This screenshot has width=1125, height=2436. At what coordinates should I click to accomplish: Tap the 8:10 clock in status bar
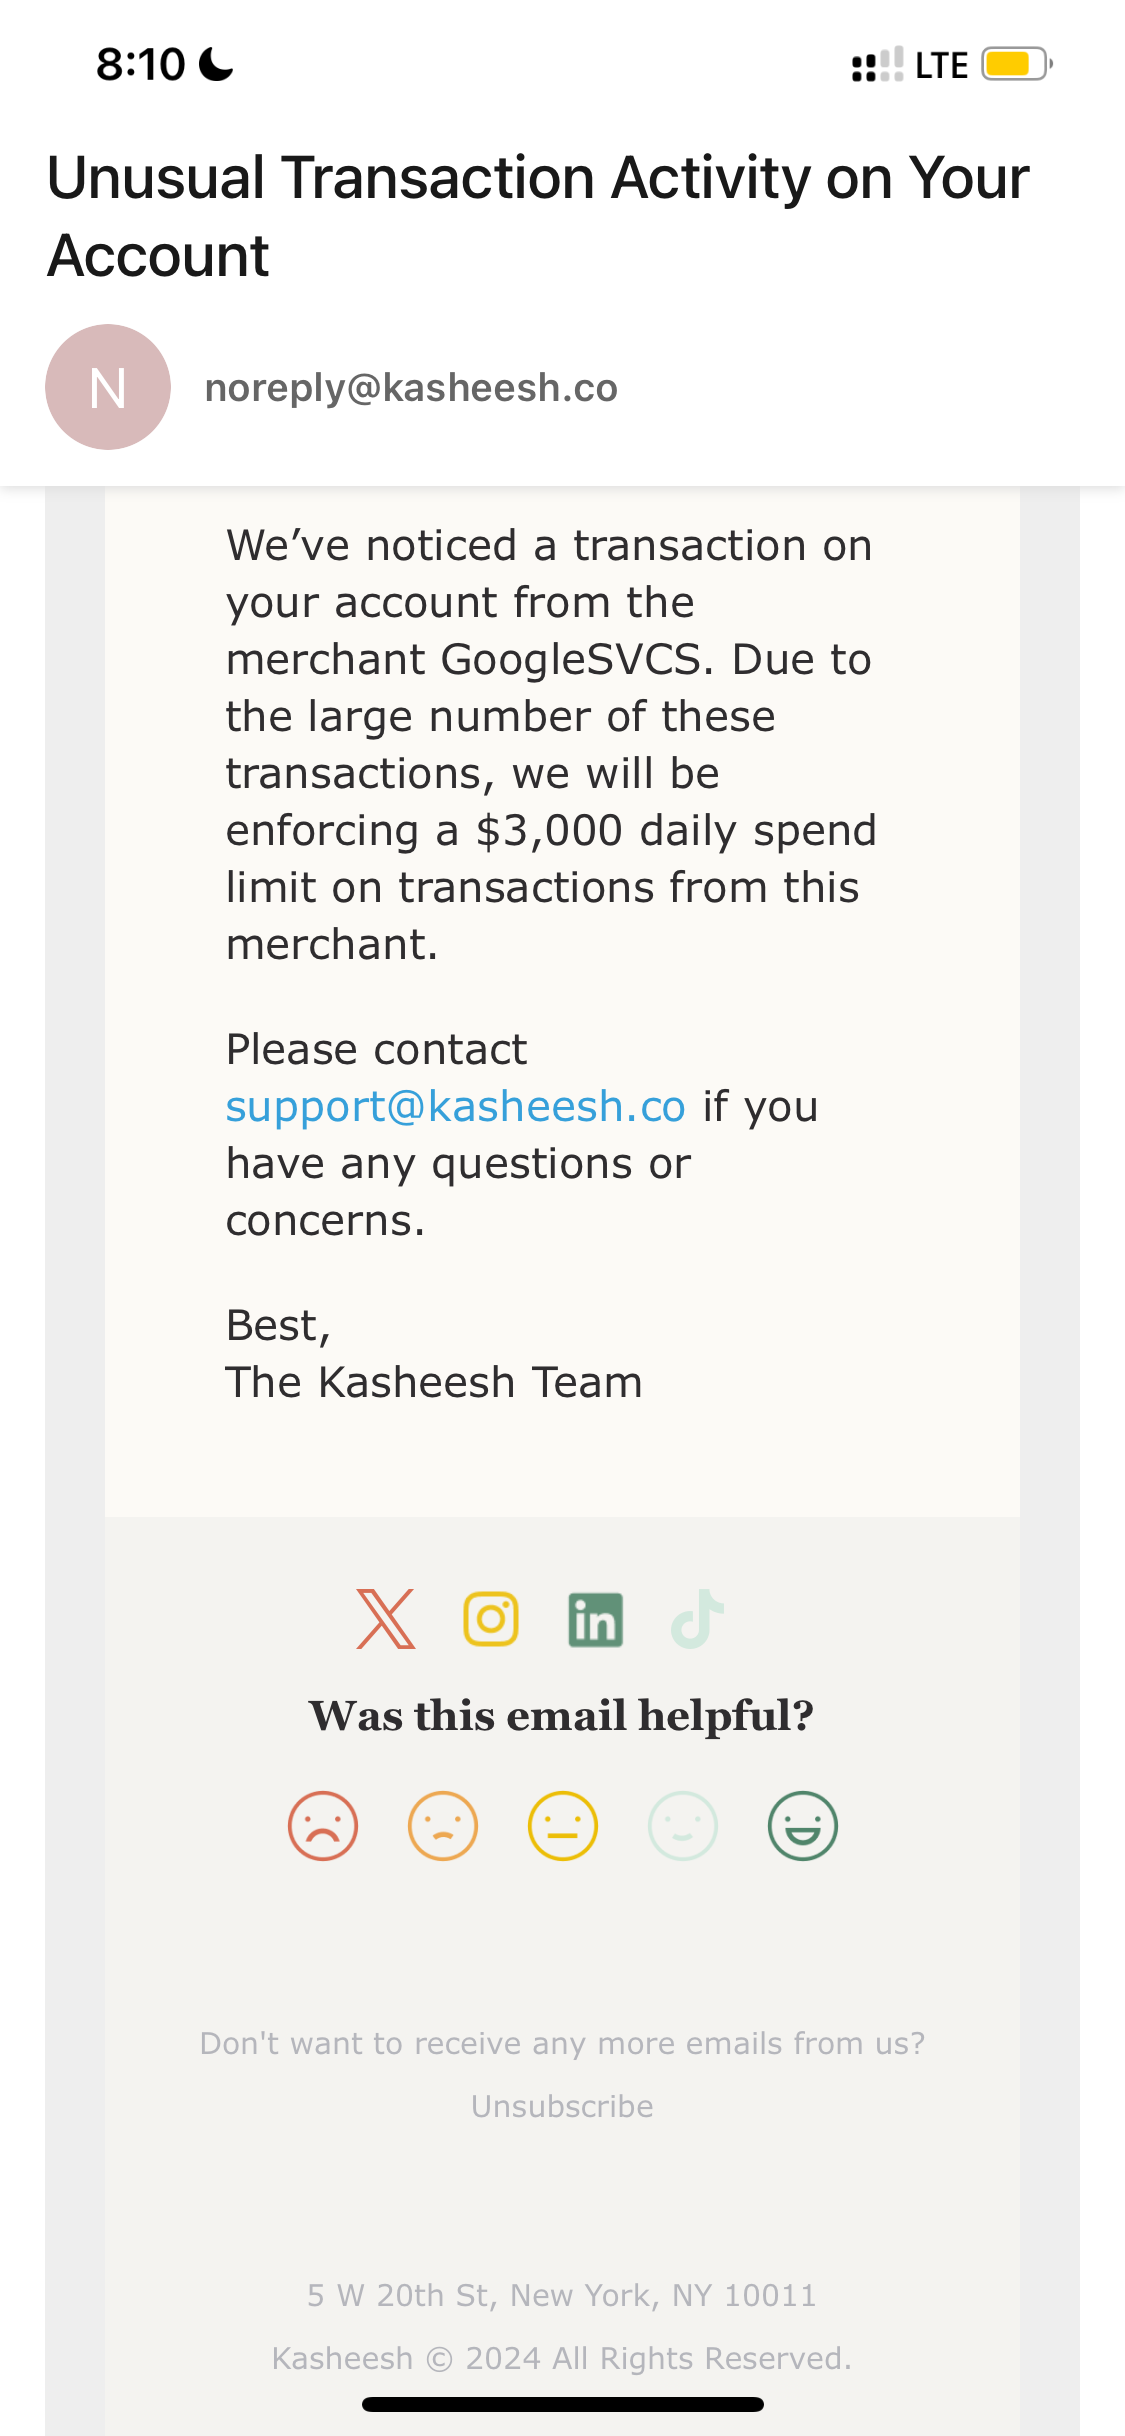pyautogui.click(x=141, y=65)
